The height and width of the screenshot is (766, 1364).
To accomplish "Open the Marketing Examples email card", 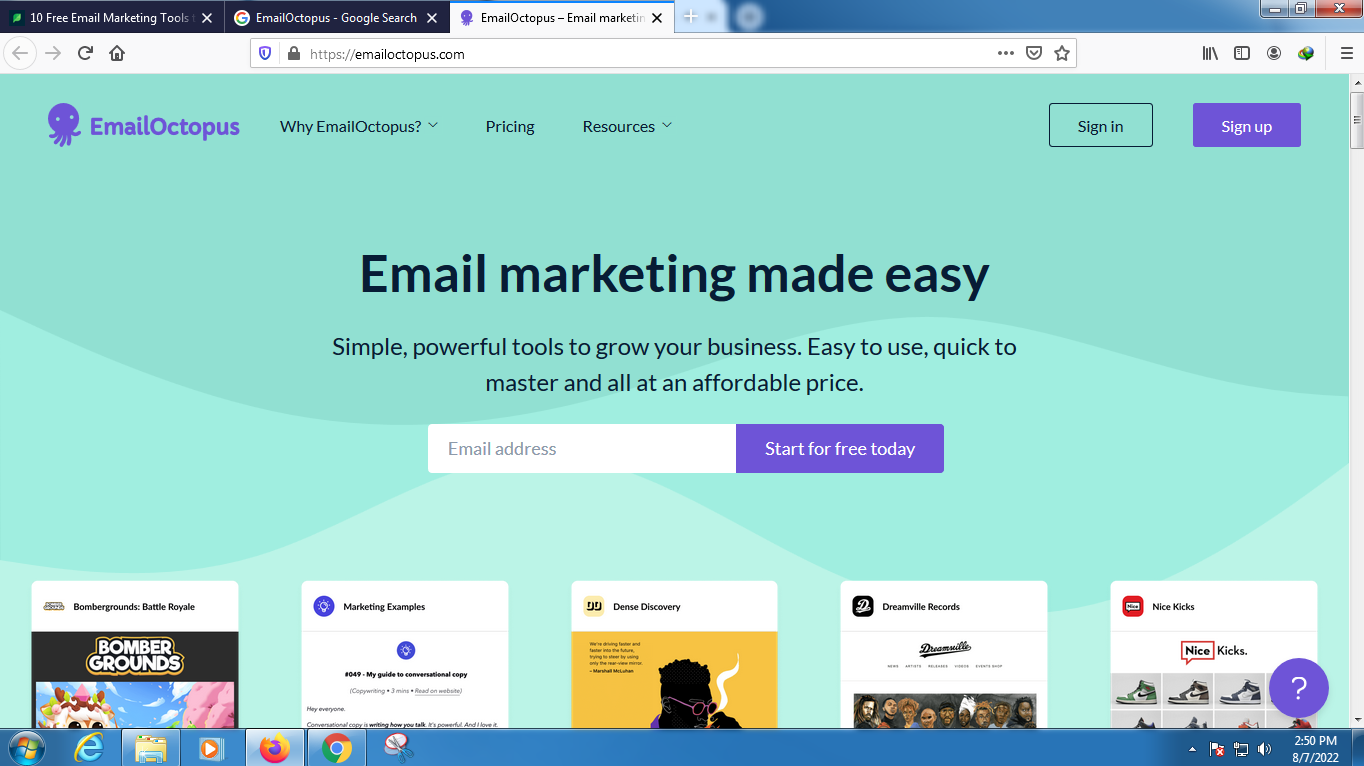I will [x=405, y=654].
